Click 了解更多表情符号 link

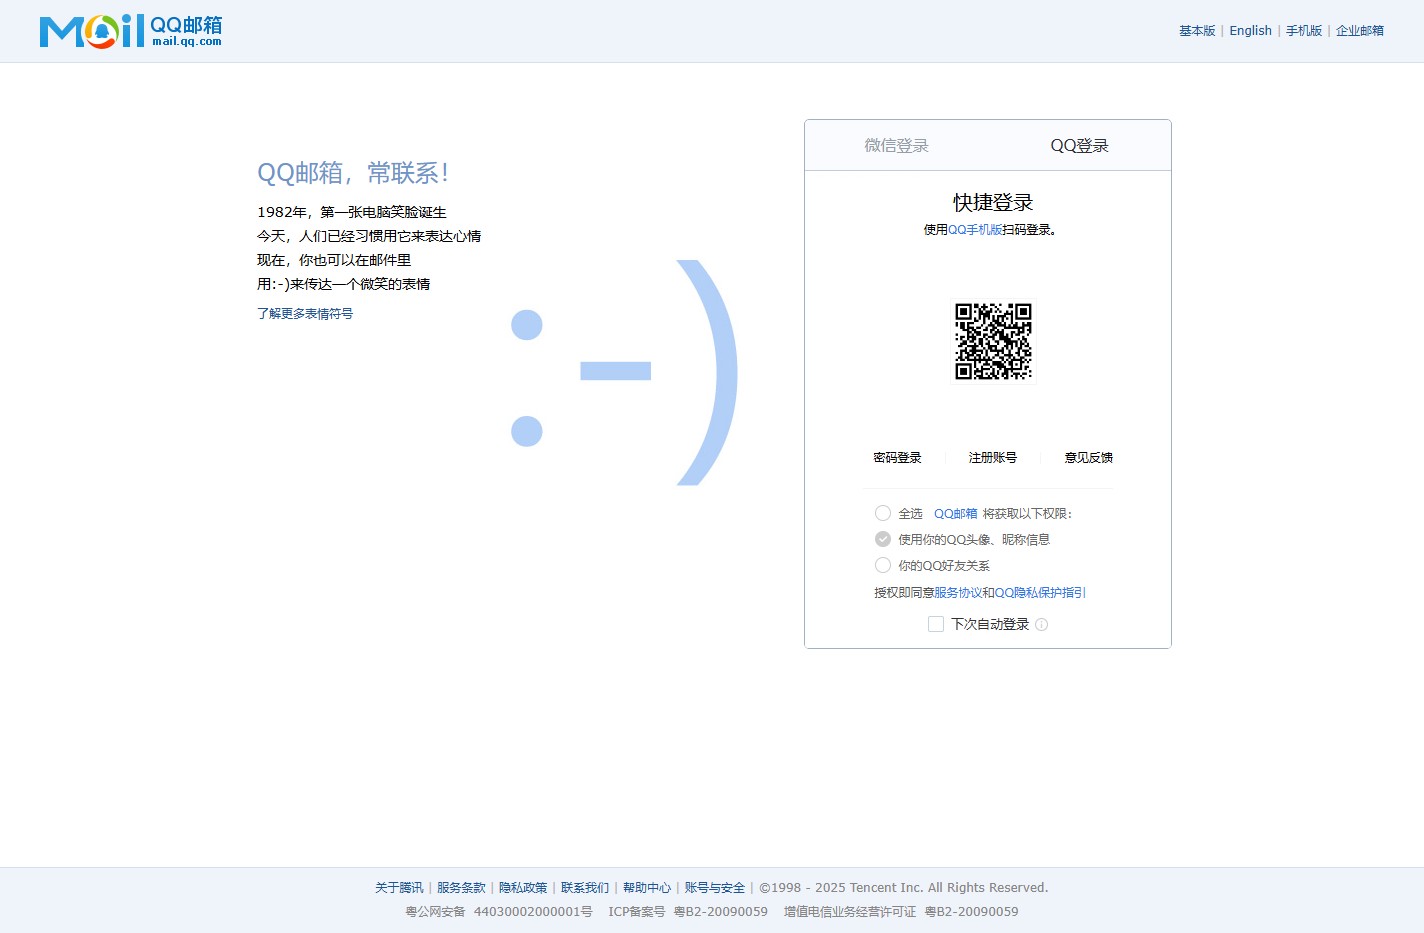pos(305,314)
